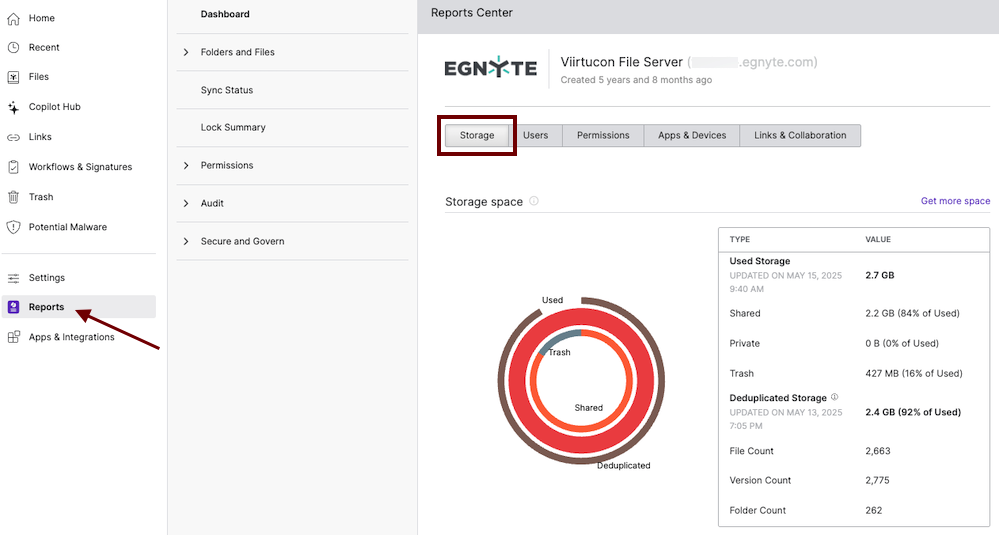This screenshot has height=535, width=999.
Task: Open Workflows & Signatures icon
Action: 13,167
